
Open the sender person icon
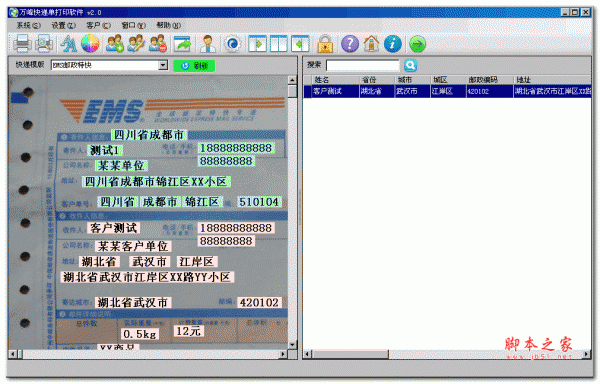point(207,44)
